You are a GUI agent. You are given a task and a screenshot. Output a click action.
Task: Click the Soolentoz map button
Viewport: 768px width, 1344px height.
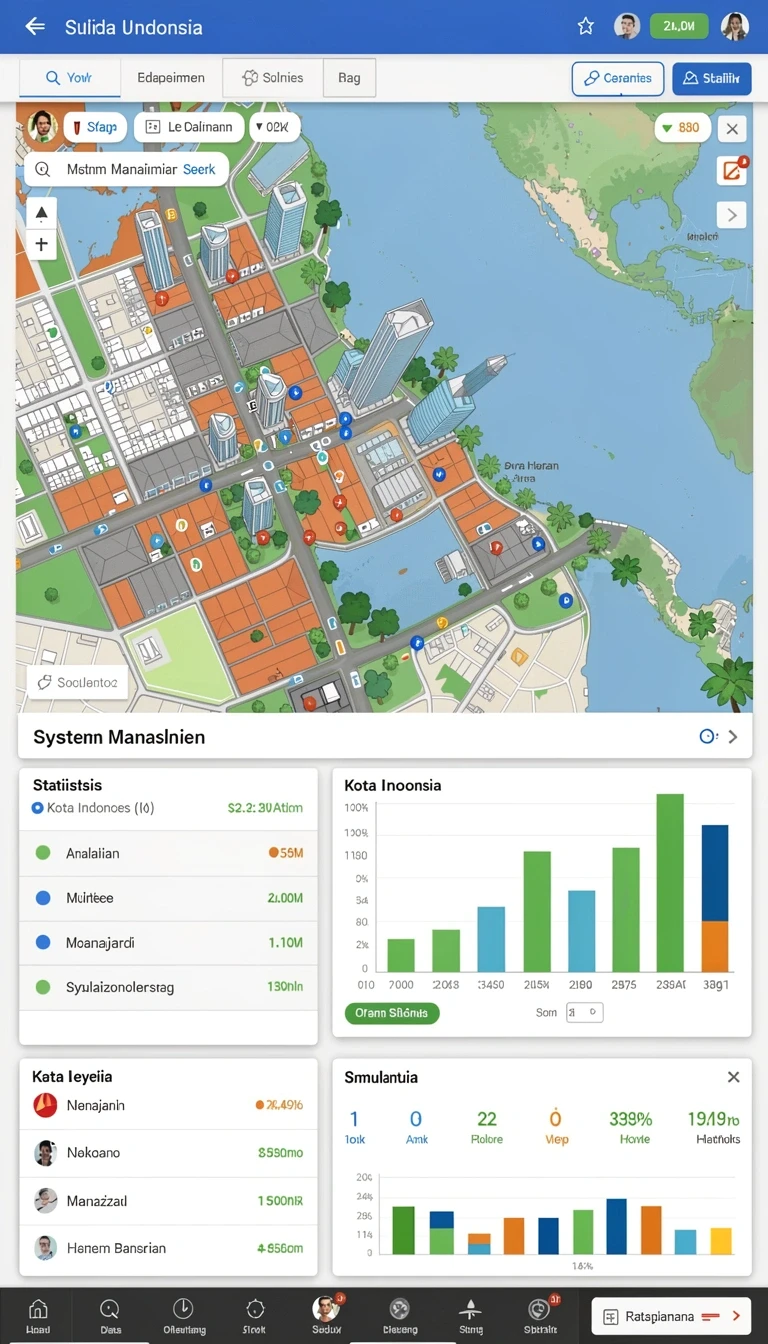78,683
